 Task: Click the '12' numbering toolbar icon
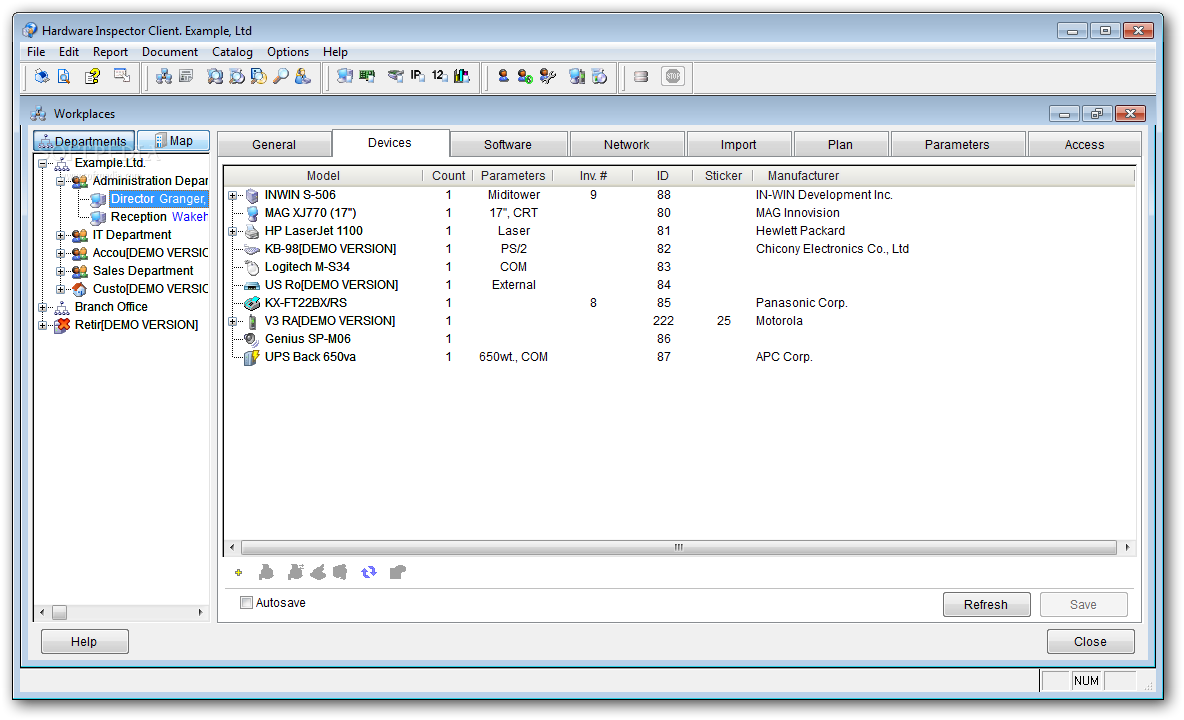coord(439,76)
